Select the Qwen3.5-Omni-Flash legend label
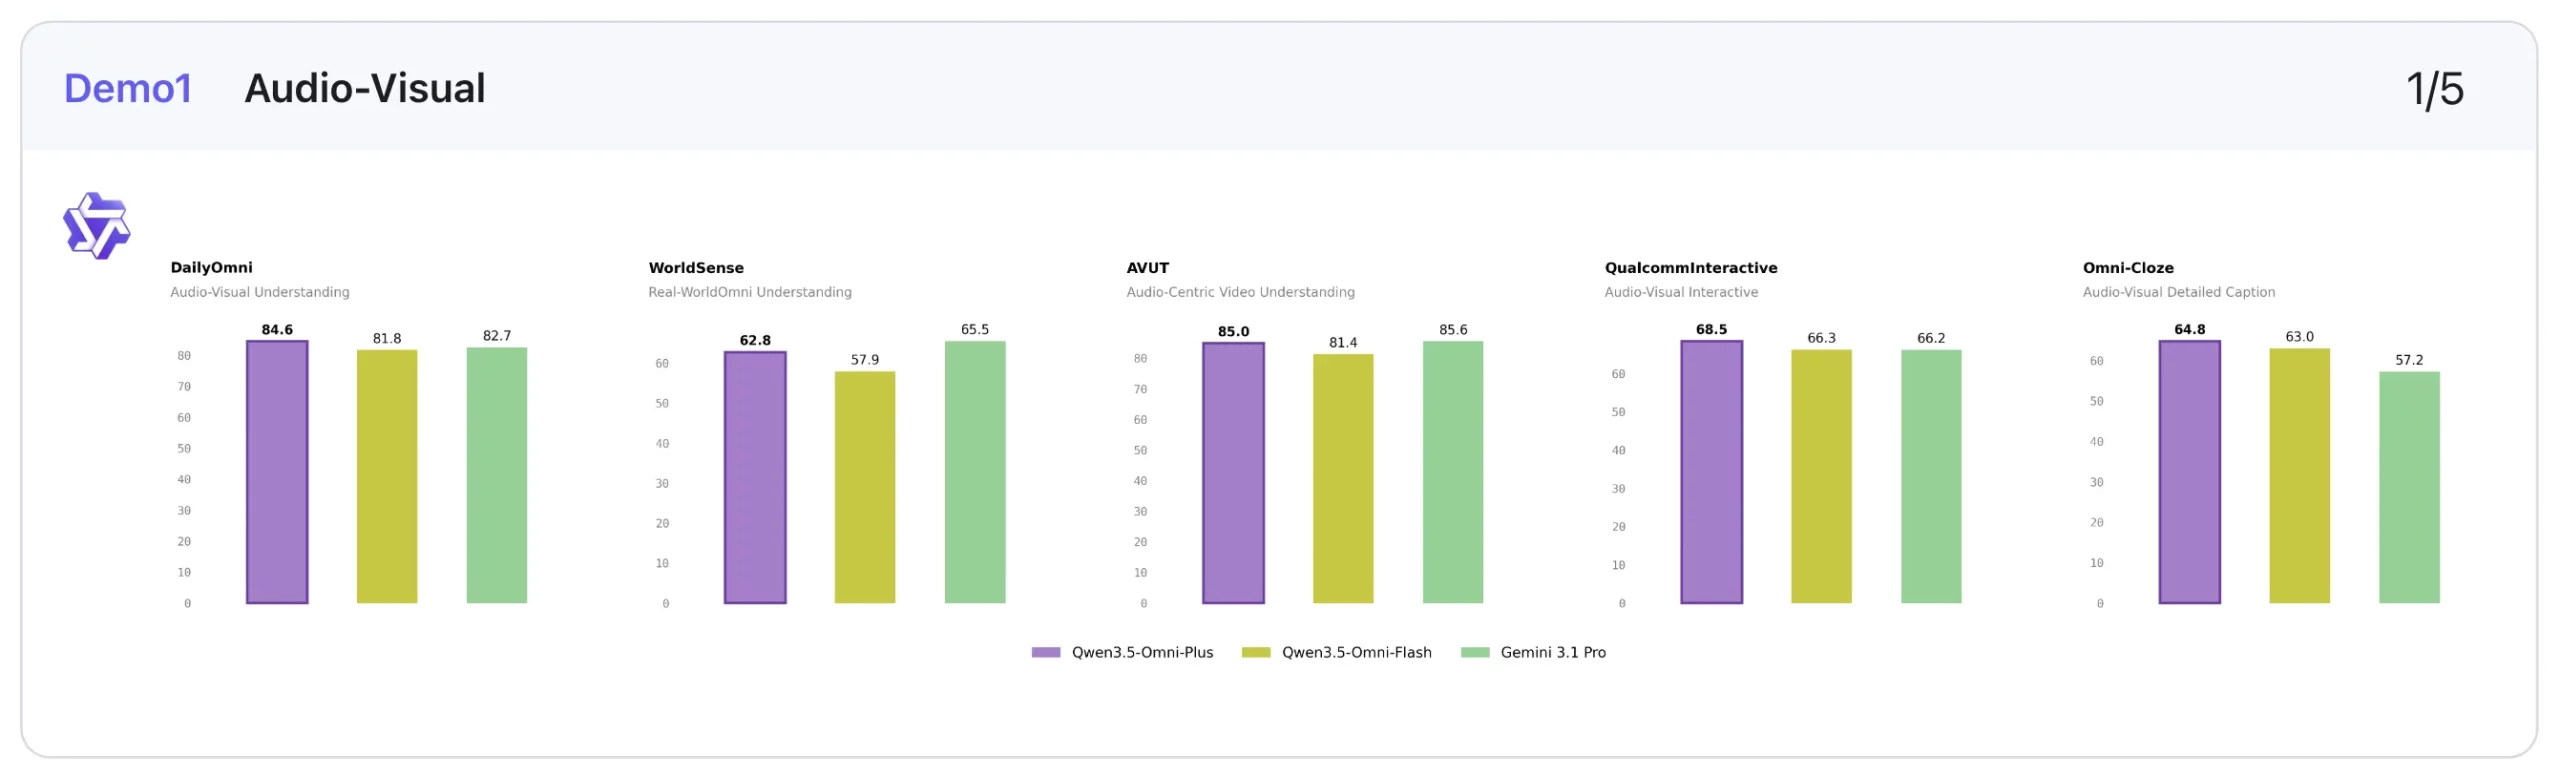 (1357, 652)
